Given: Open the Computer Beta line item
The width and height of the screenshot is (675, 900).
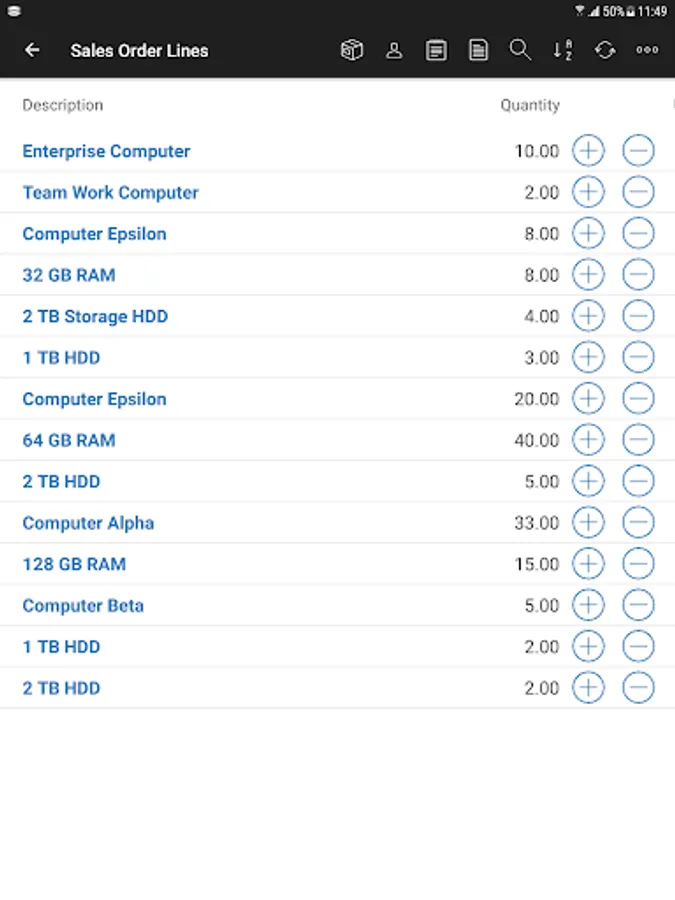Looking at the screenshot, I should 83,605.
